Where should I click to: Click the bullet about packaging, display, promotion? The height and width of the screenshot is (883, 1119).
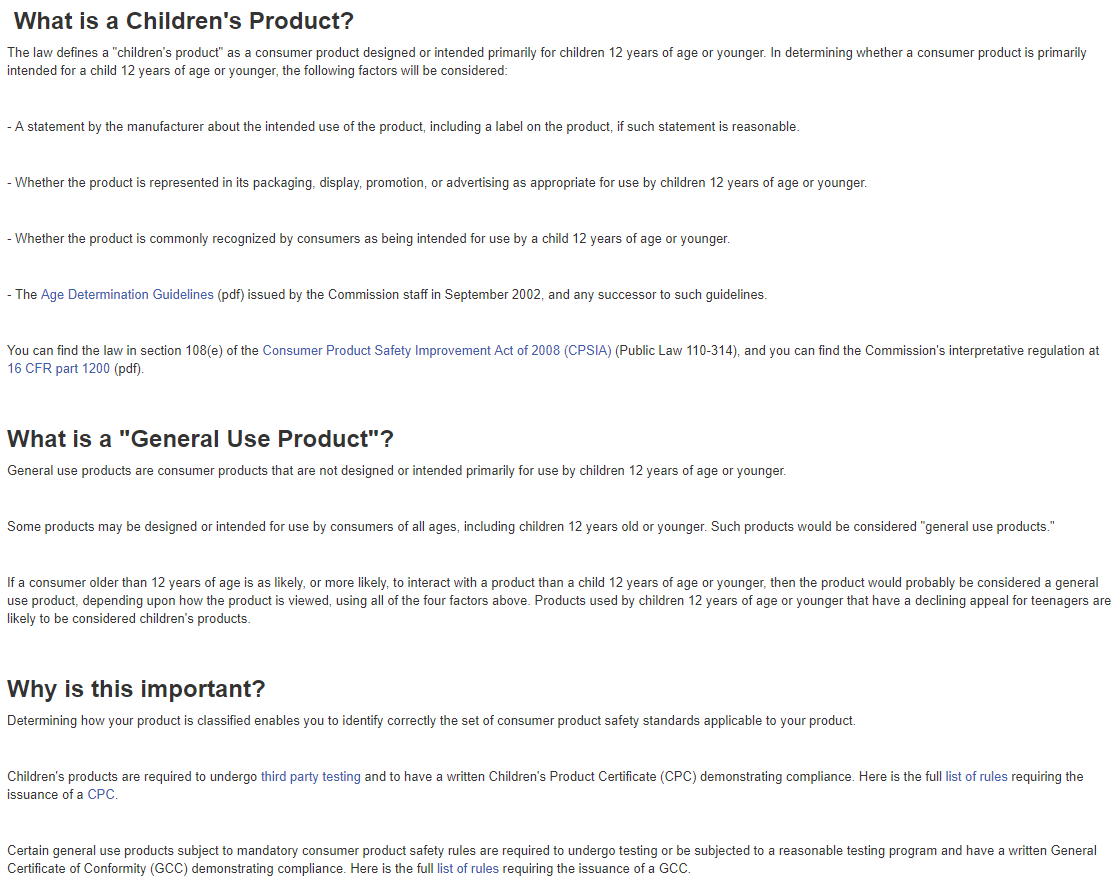click(x=437, y=183)
